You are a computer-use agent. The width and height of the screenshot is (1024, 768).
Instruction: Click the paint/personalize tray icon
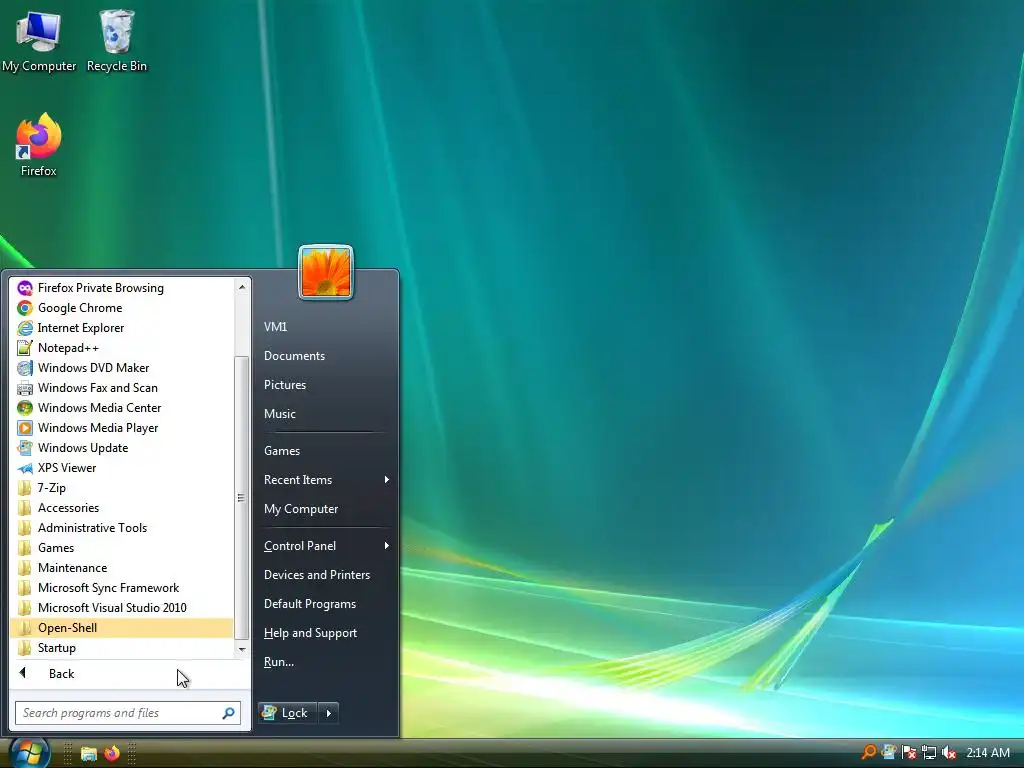(x=888, y=752)
